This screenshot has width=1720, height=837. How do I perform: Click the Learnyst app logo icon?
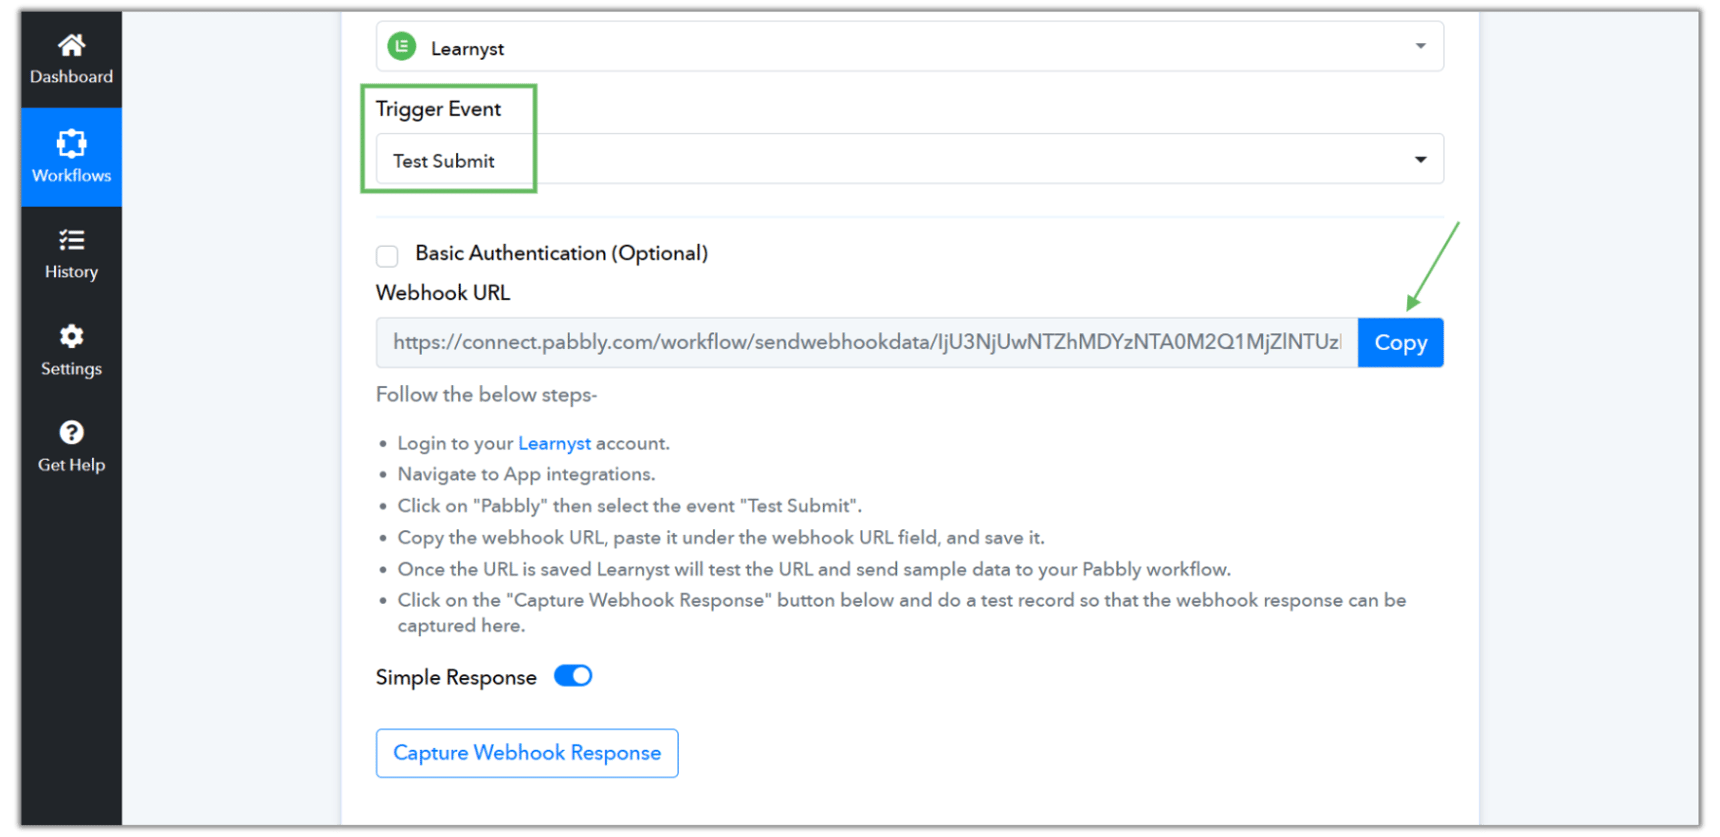(401, 46)
